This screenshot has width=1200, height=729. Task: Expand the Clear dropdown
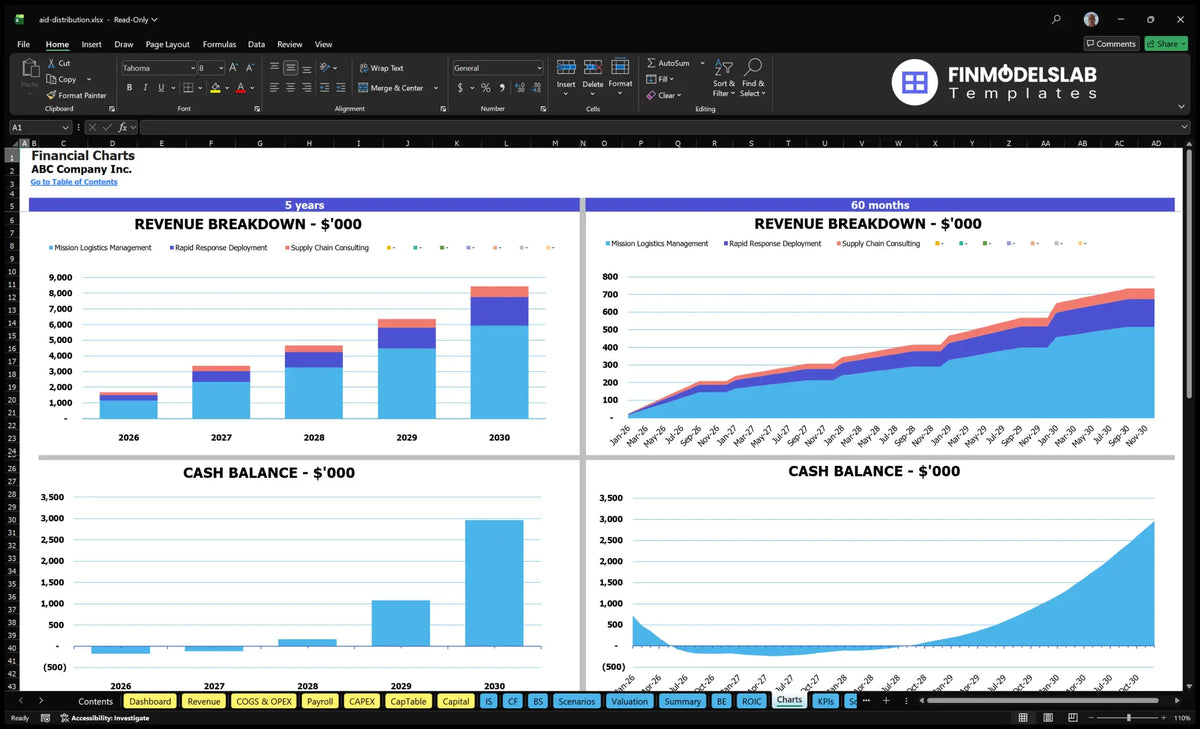click(x=679, y=96)
